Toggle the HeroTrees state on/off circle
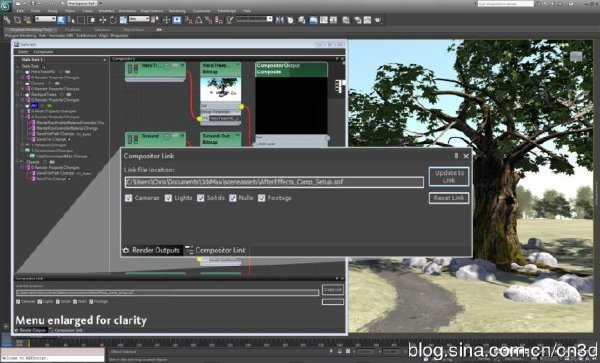The height and width of the screenshot is (363, 600). pyautogui.click(x=60, y=72)
